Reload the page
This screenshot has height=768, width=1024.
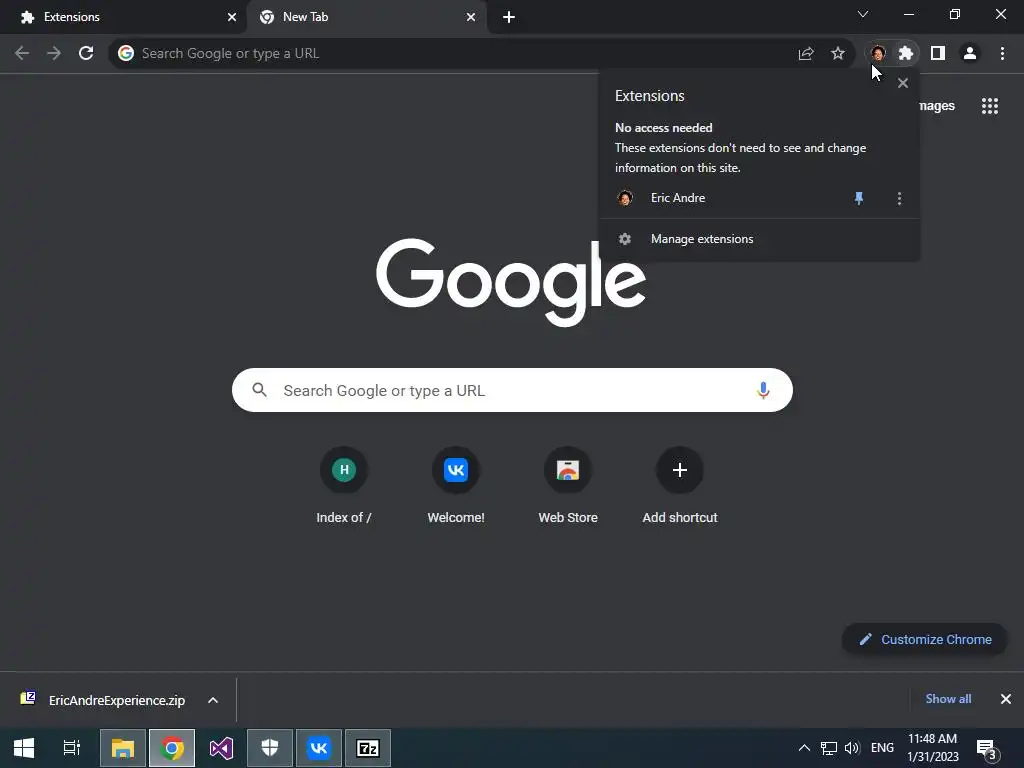[86, 53]
